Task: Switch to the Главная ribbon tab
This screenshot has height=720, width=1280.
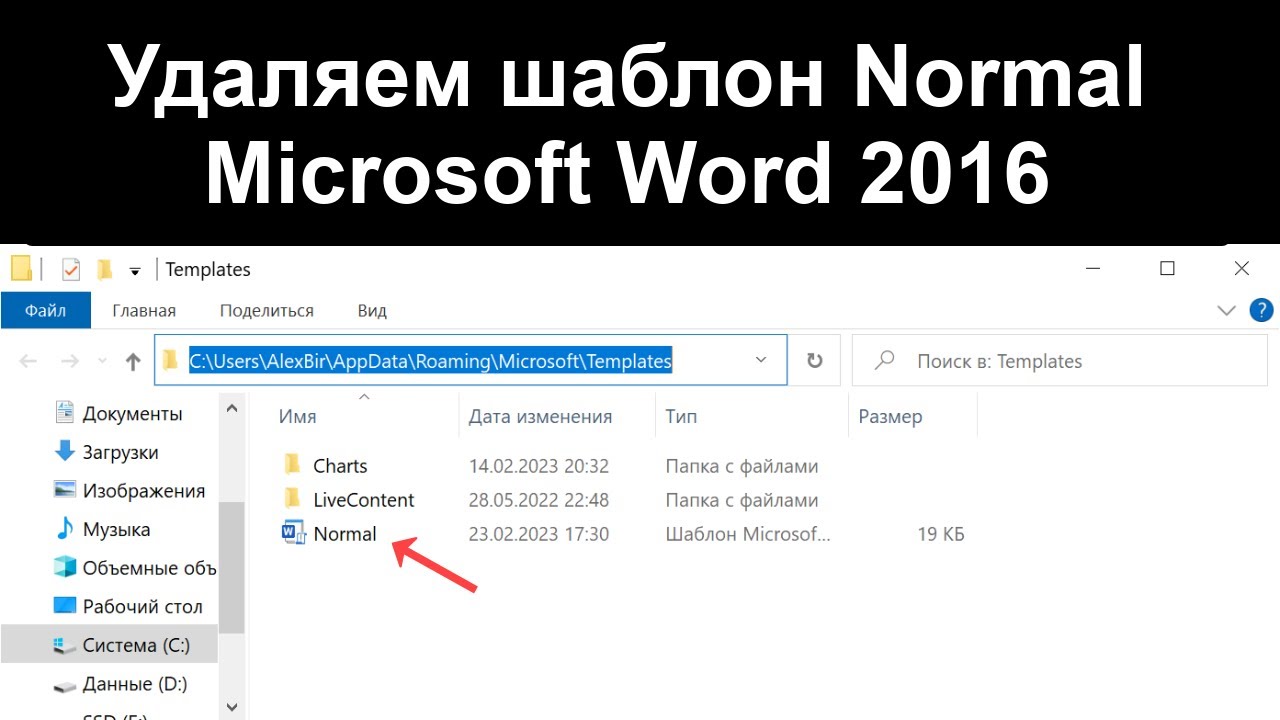Action: (x=144, y=310)
